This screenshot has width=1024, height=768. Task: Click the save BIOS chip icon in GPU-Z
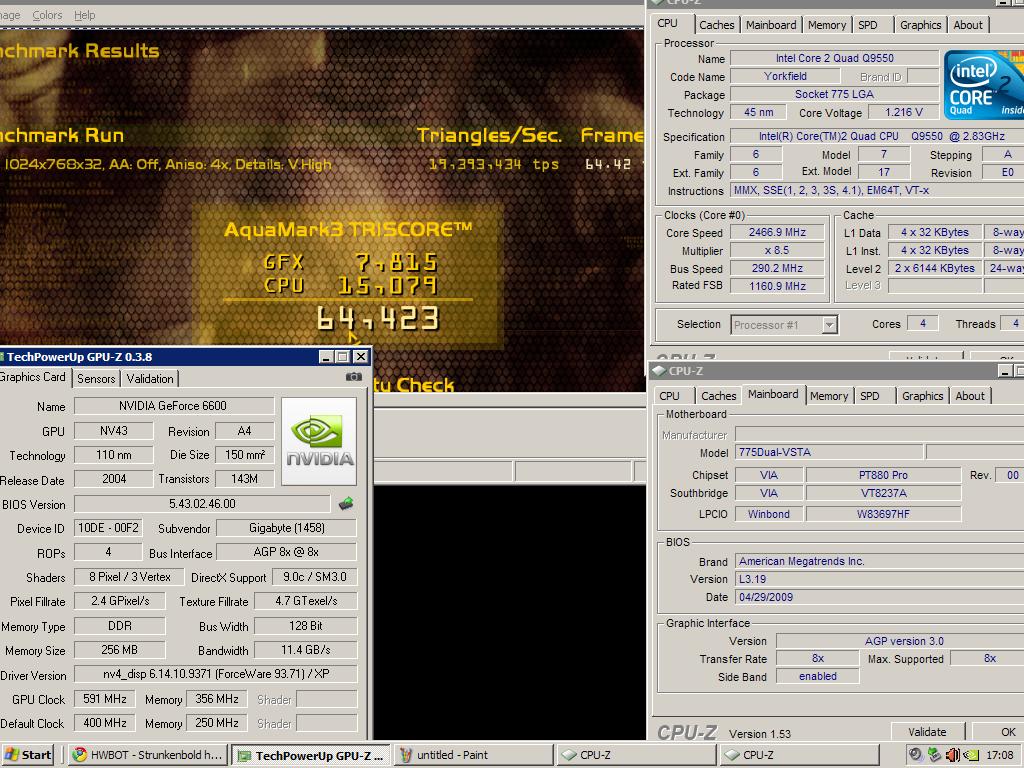(346, 504)
